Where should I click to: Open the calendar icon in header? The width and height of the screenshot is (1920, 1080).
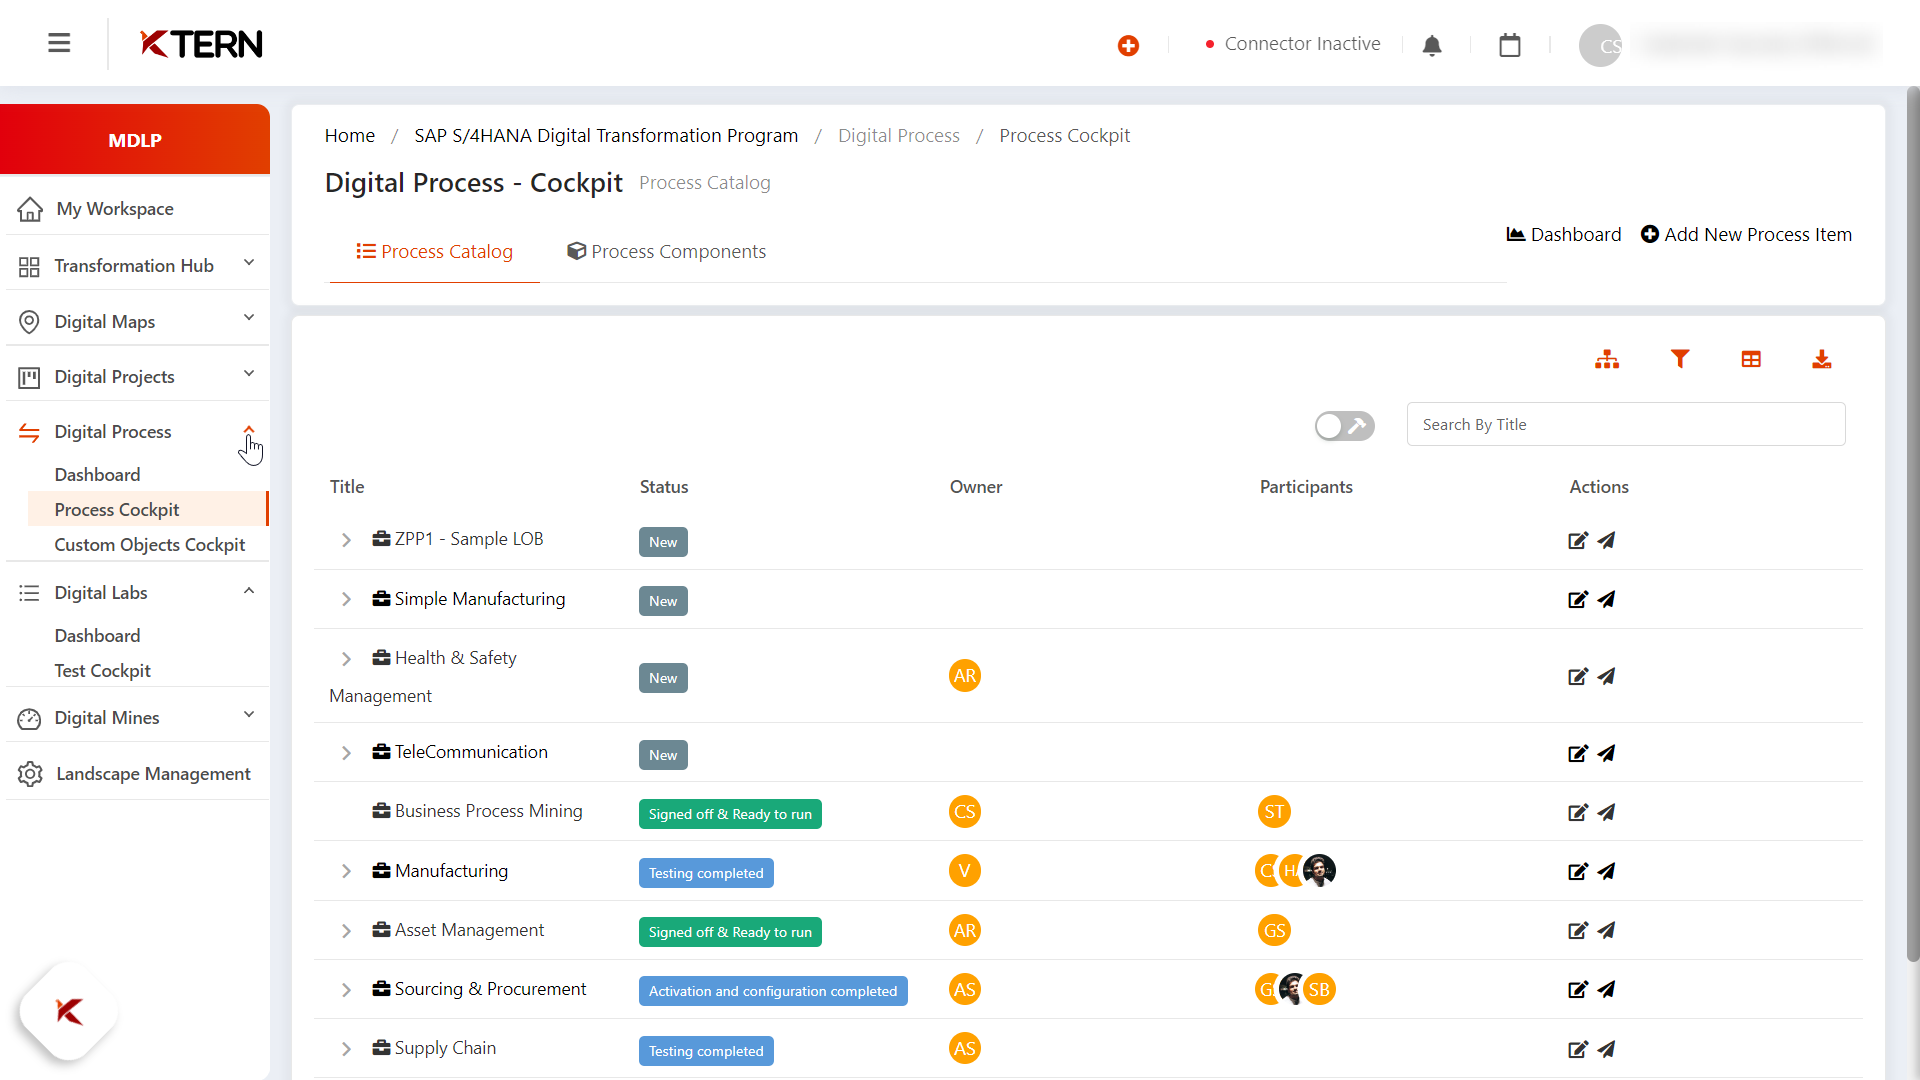[x=1510, y=45]
